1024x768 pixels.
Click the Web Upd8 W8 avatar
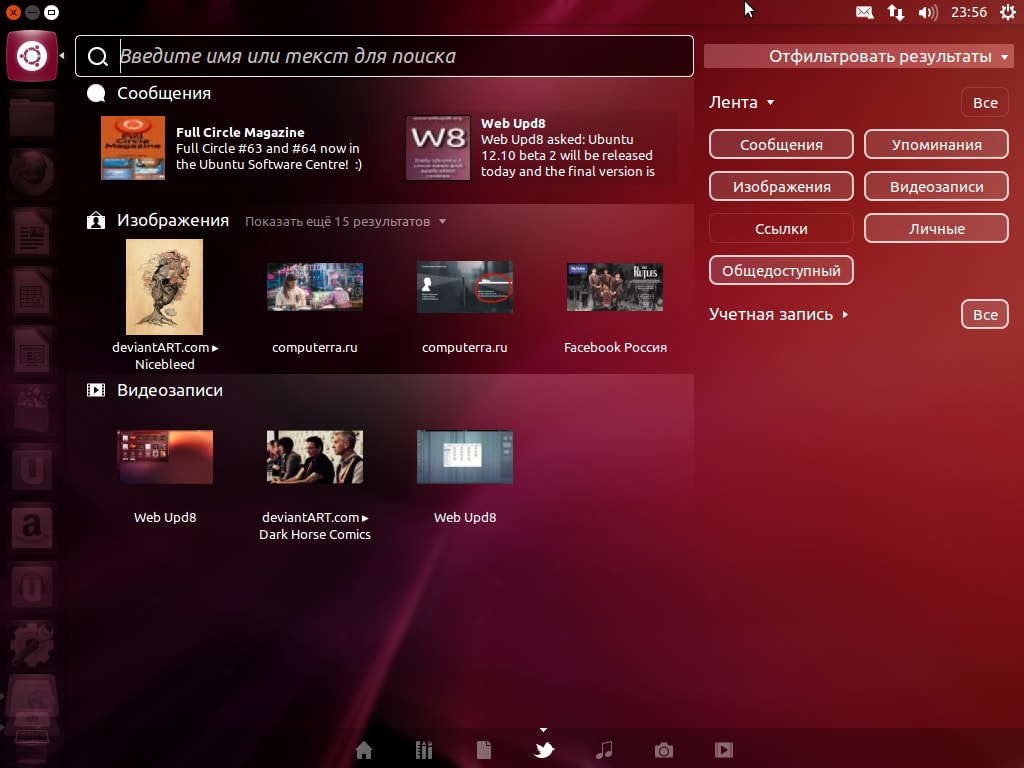(438, 148)
